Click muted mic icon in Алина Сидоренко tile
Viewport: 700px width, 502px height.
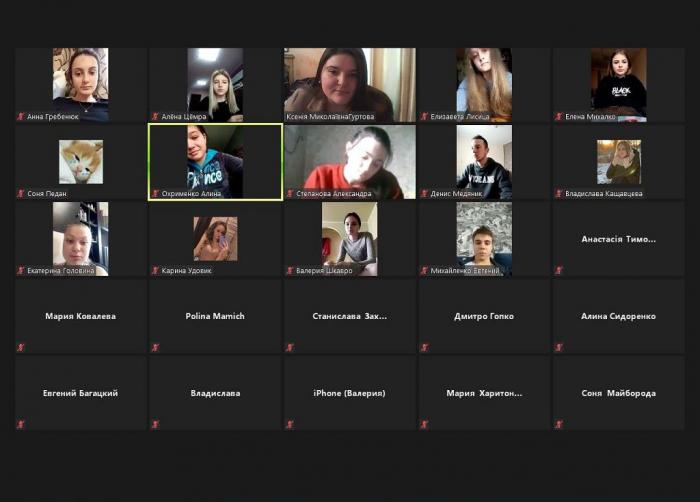click(558, 347)
